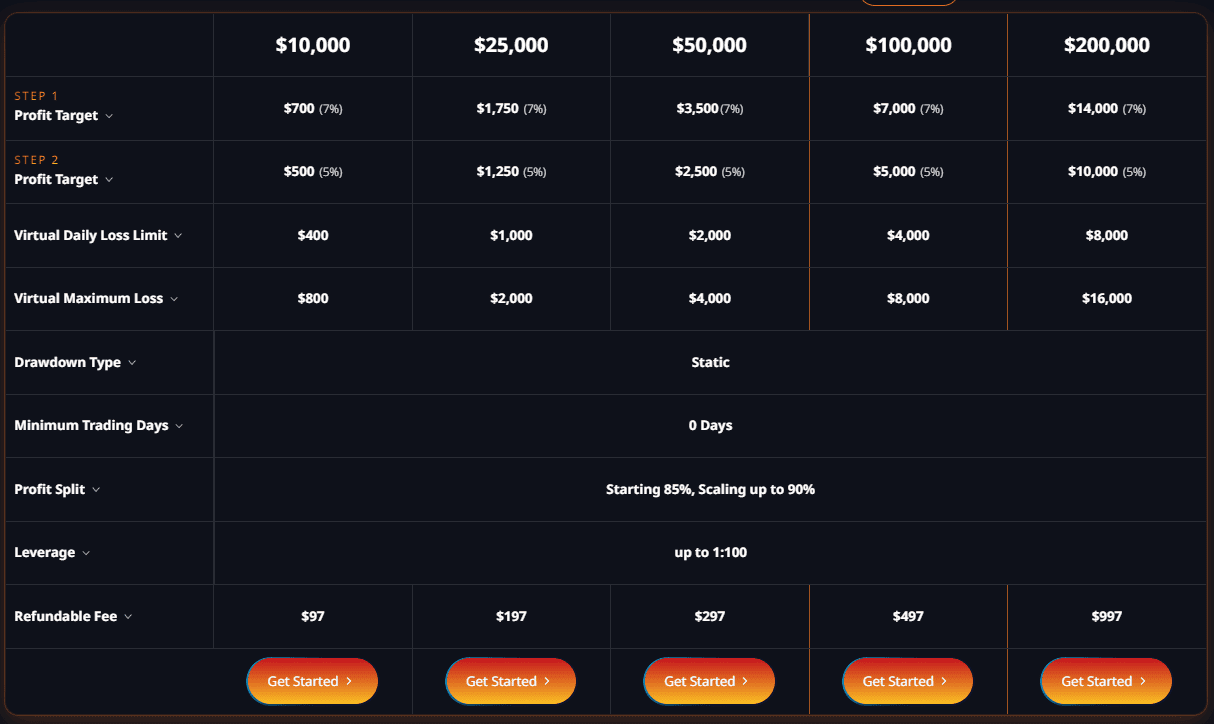Viewport: 1214px width, 724px height.
Task: Click Get Started under the $100,000 plan
Action: pos(907,681)
